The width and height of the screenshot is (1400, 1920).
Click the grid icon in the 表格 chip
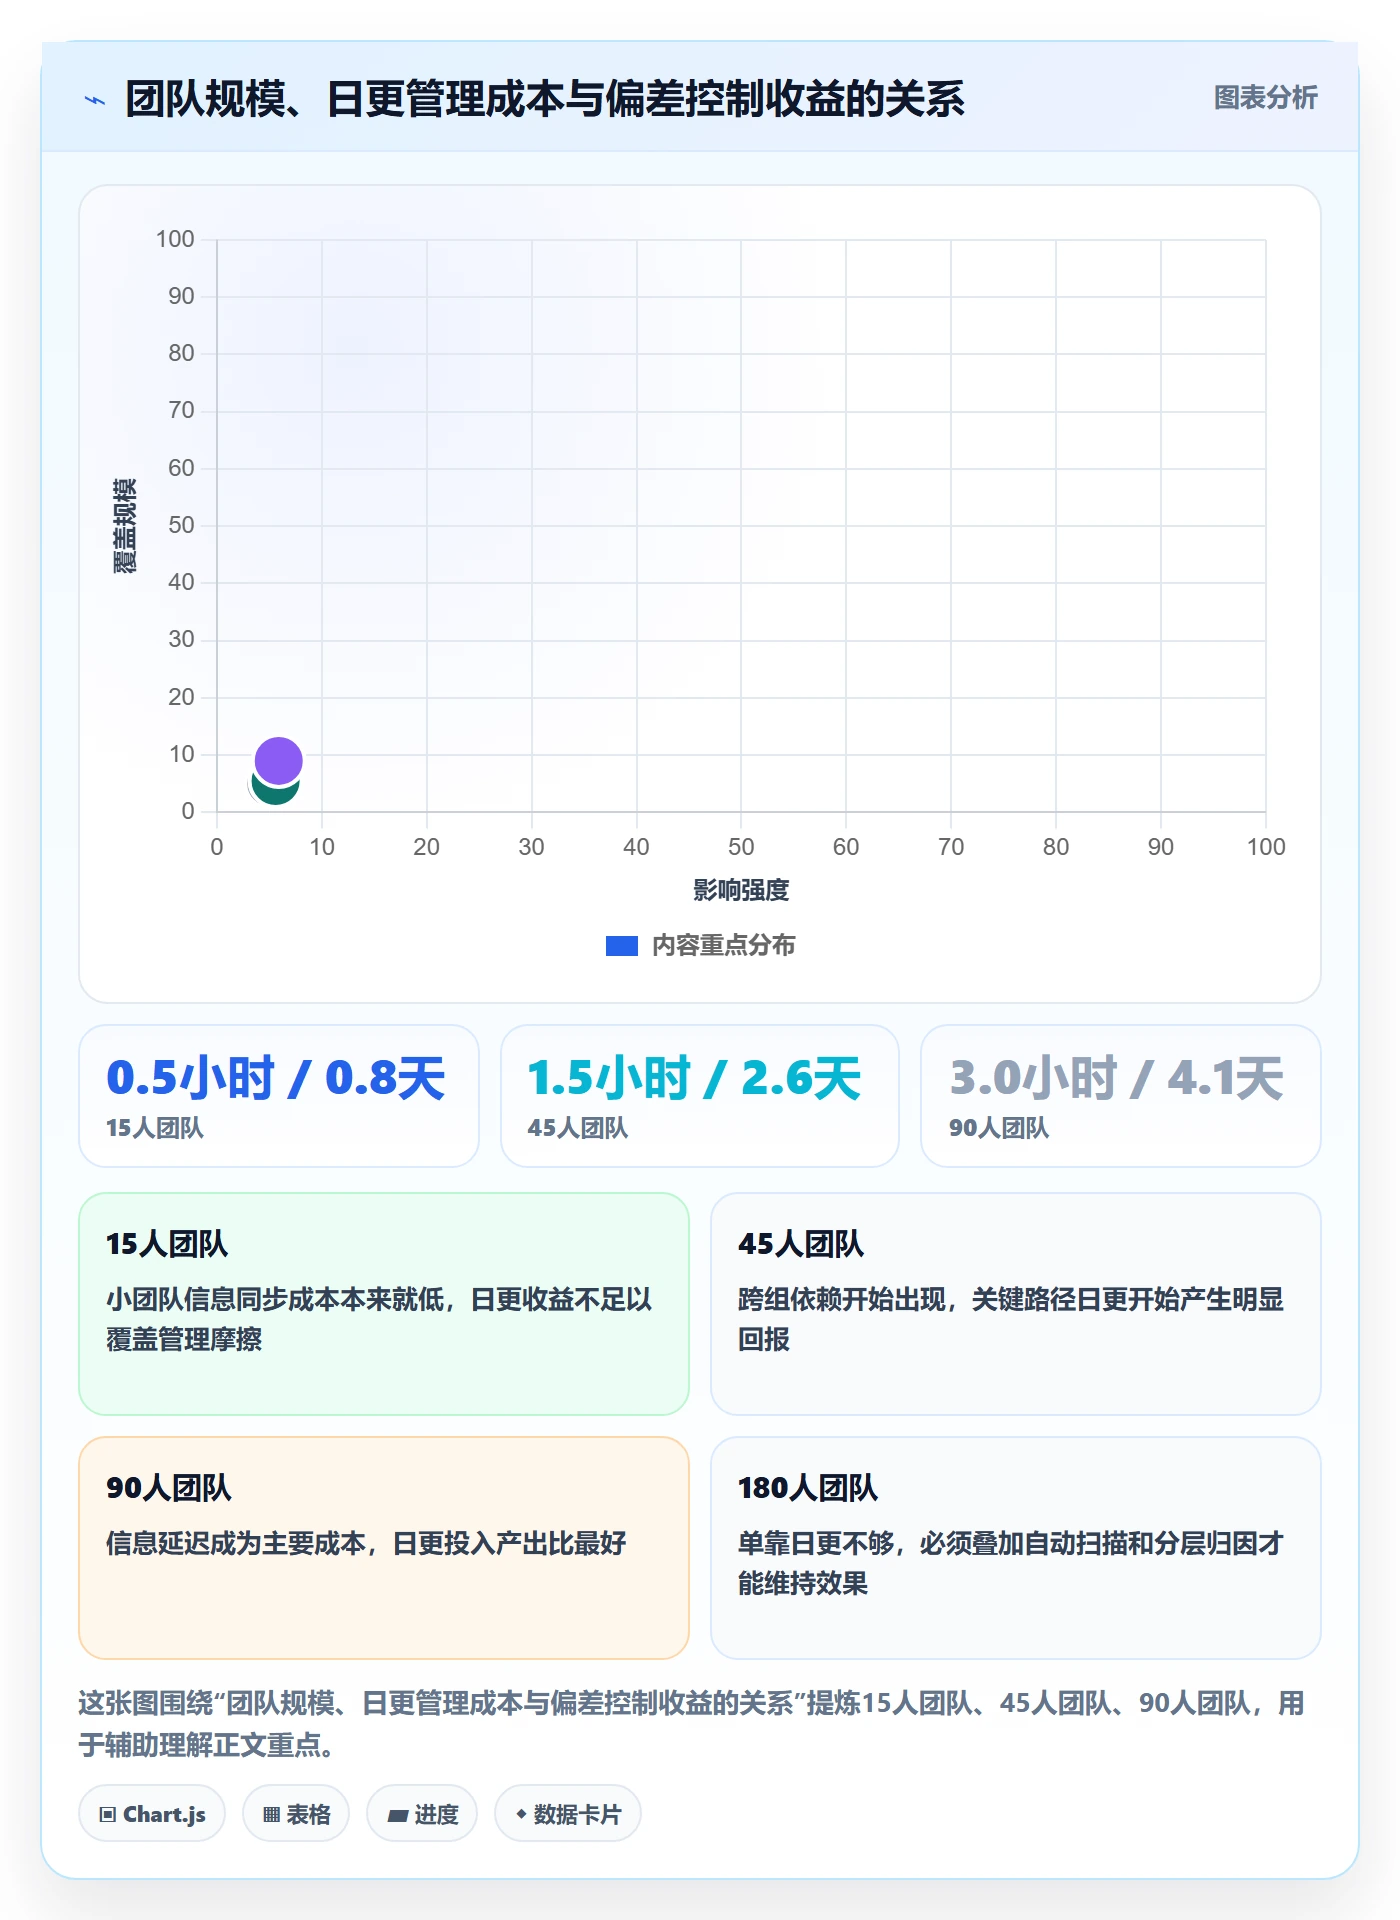coord(272,1815)
